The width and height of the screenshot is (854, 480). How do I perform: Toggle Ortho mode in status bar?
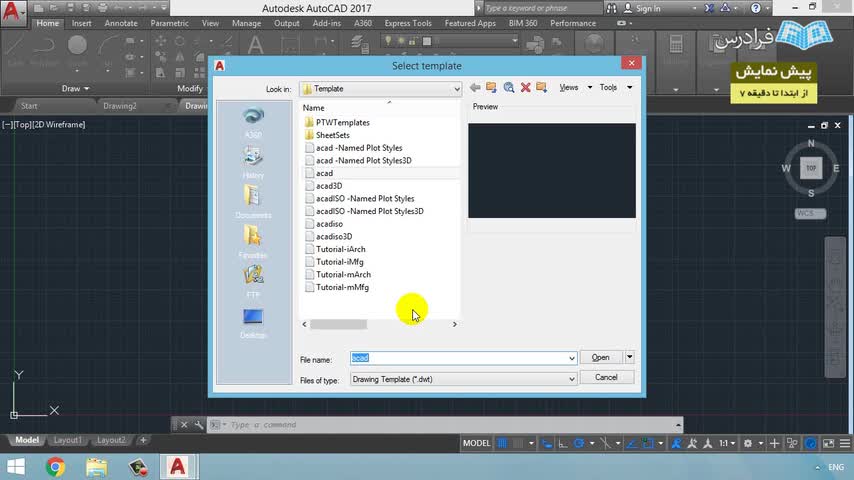563,443
